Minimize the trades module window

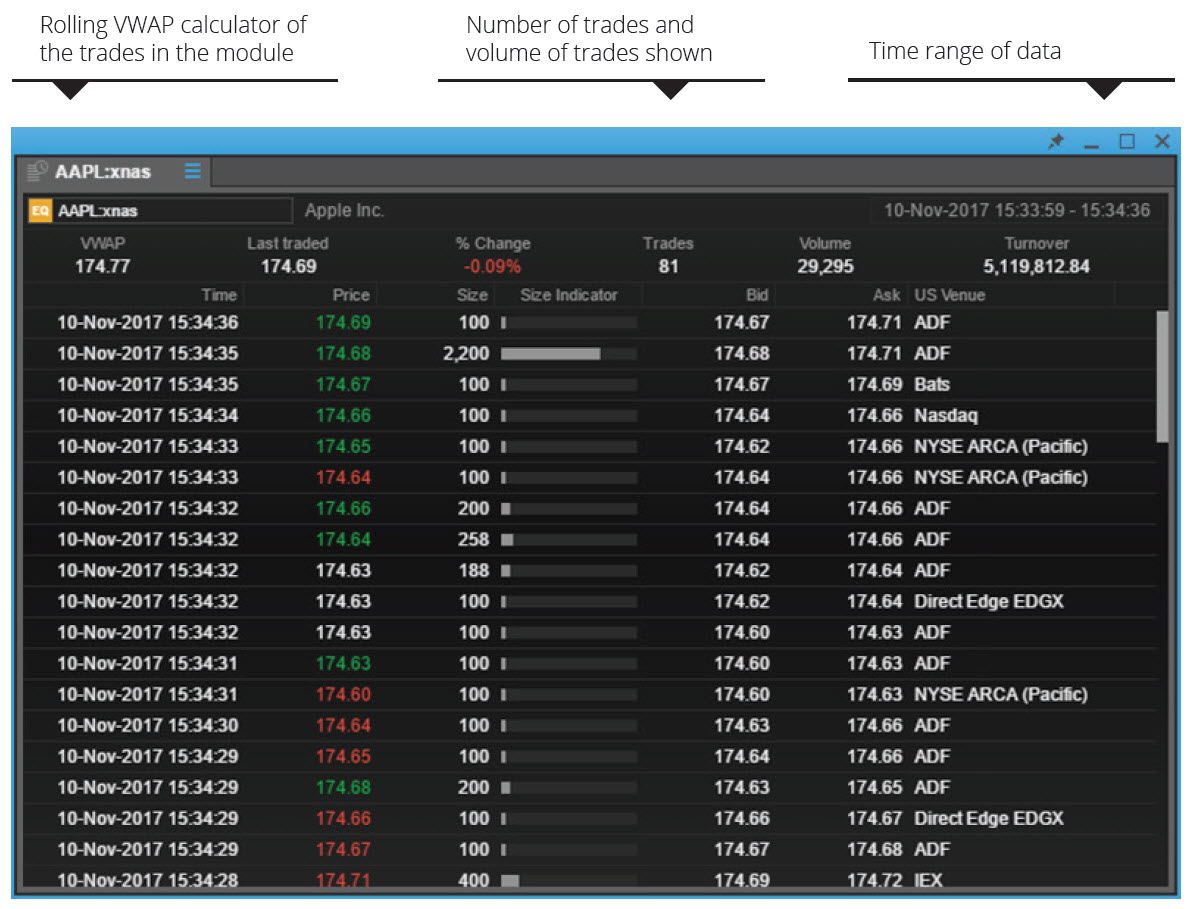[1091, 143]
